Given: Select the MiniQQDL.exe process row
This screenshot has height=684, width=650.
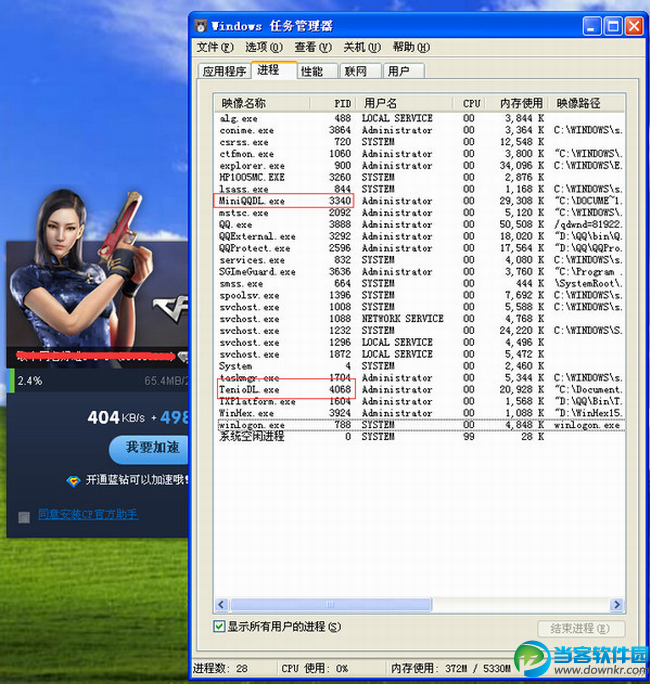Looking at the screenshot, I should (420, 201).
